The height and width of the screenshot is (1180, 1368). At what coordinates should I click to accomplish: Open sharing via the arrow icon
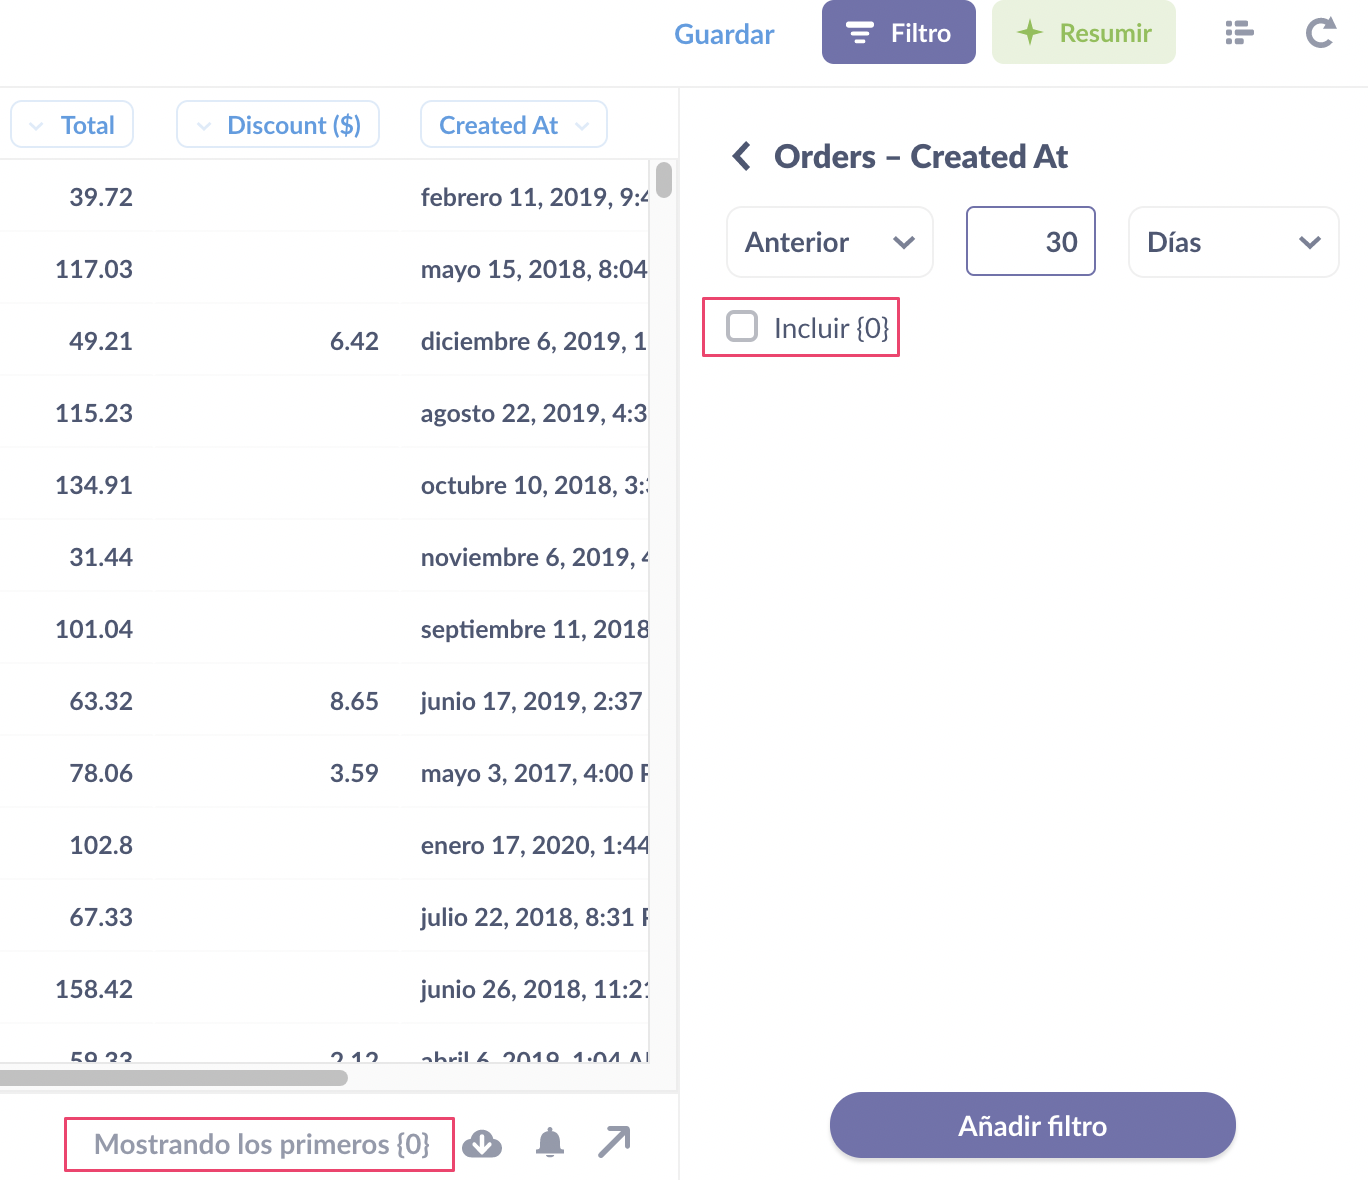click(614, 1141)
